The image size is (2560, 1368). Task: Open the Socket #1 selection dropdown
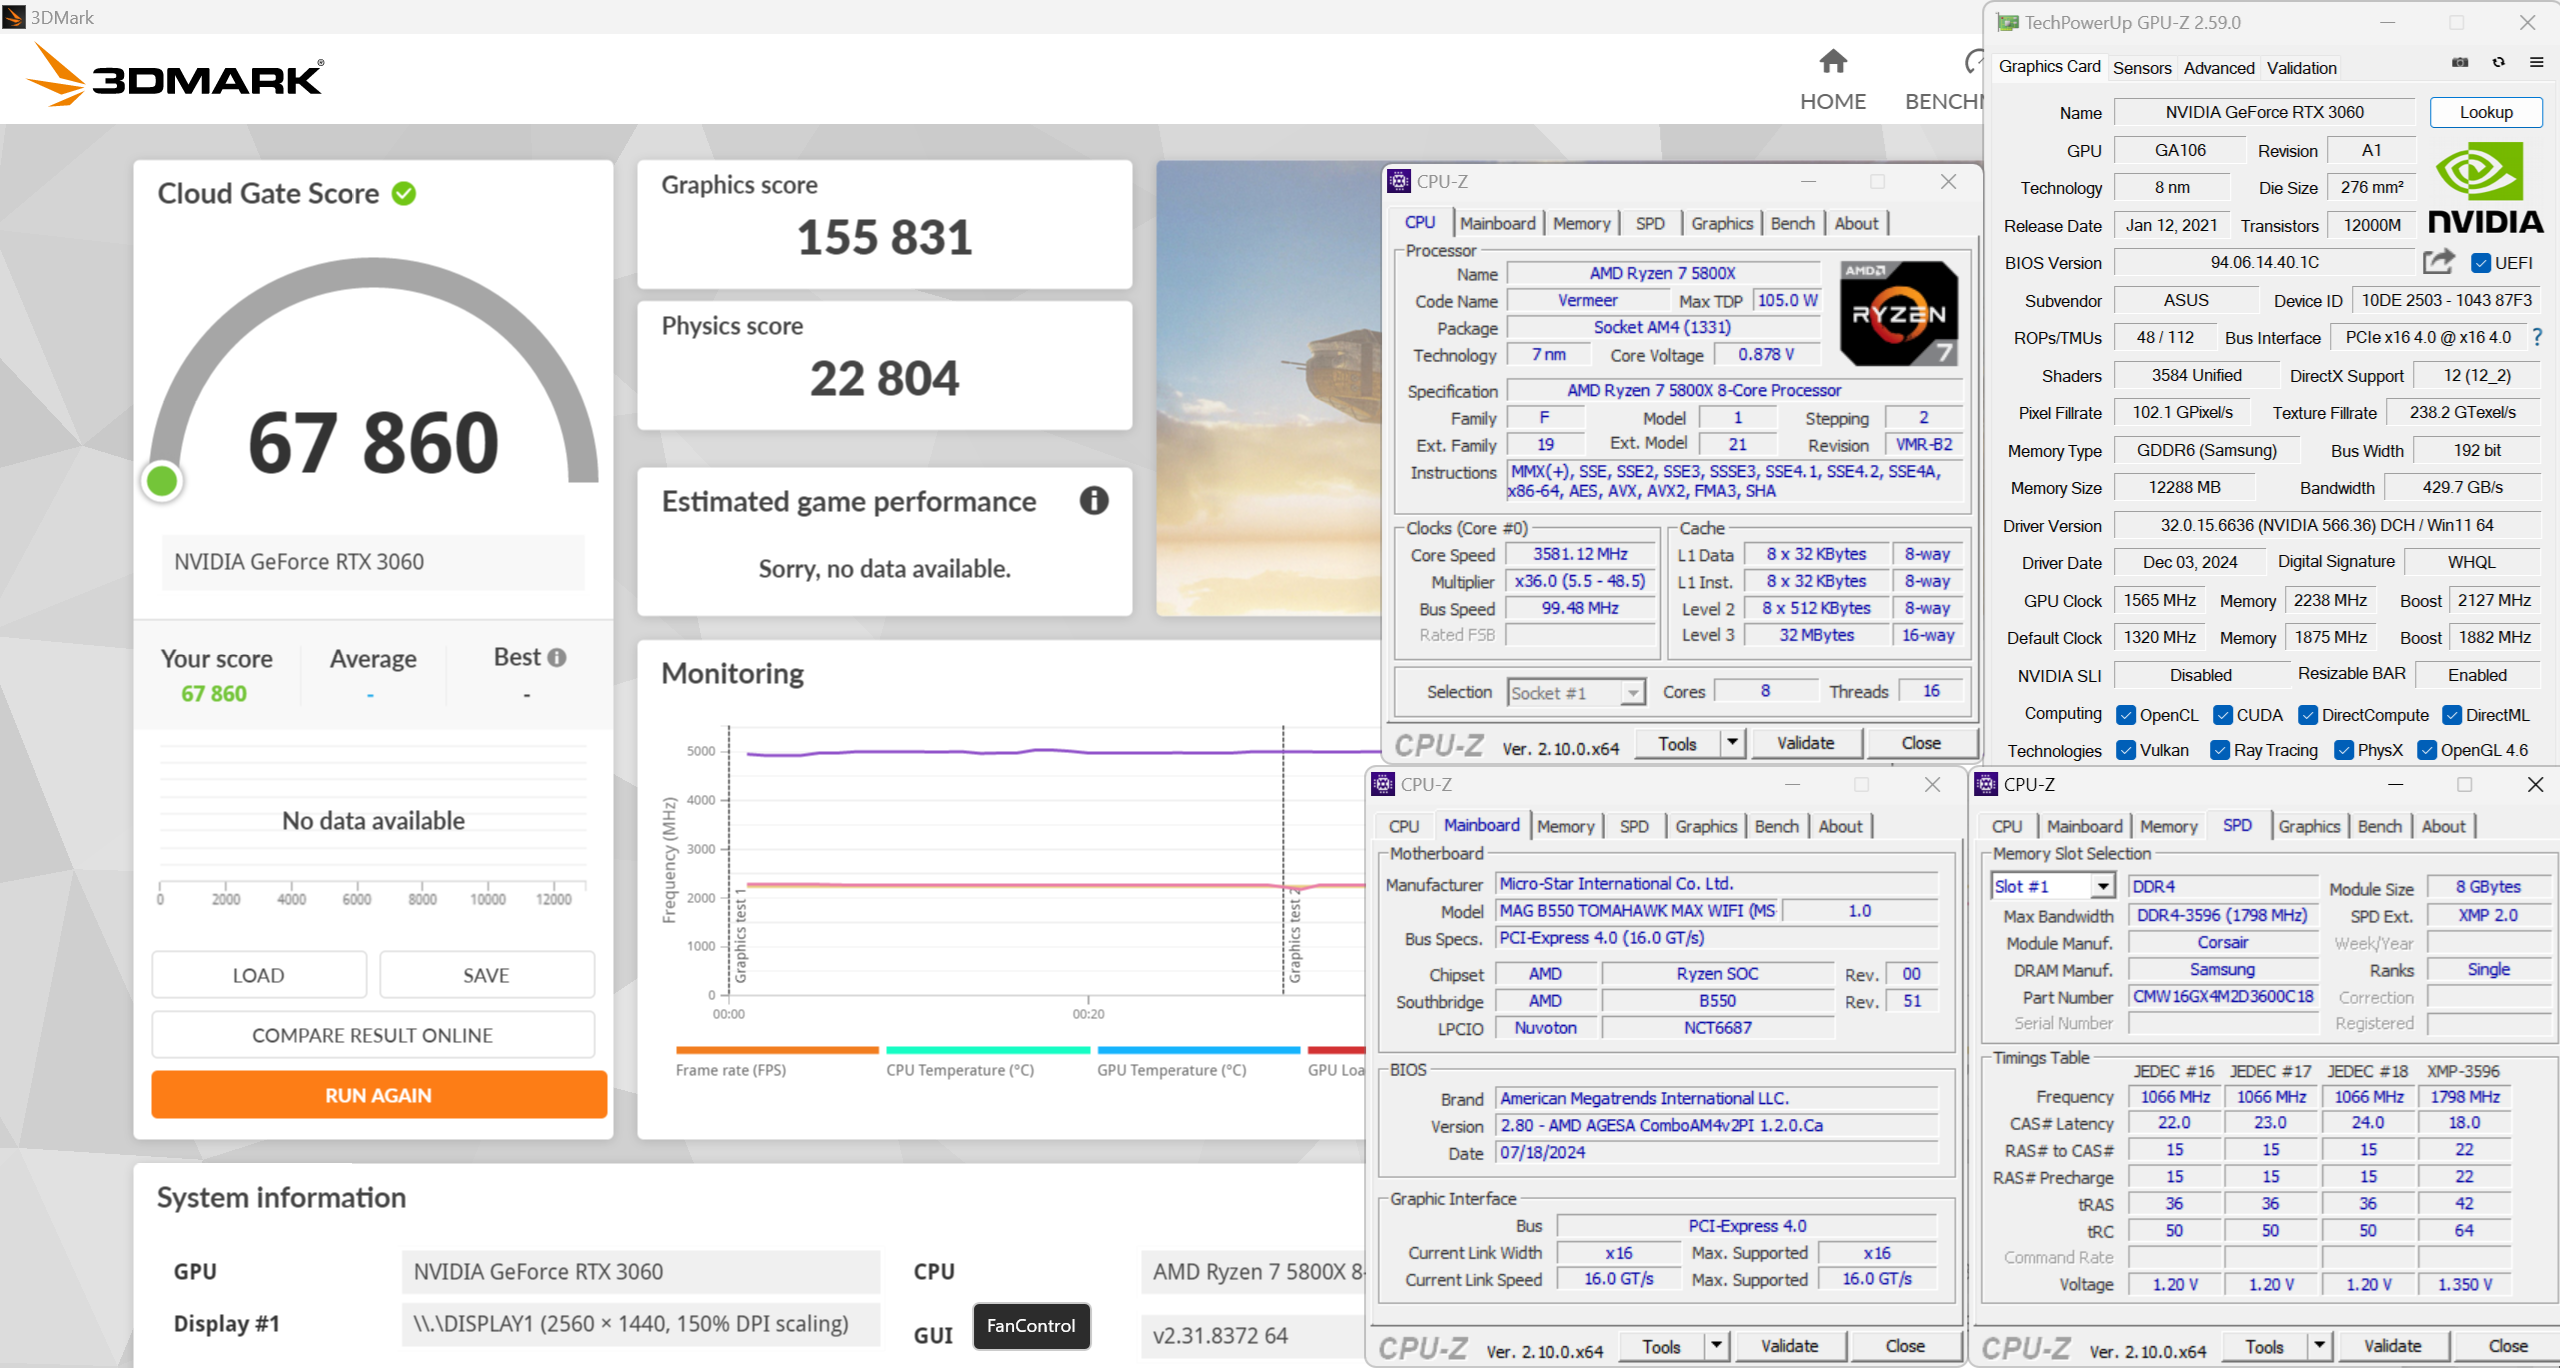point(1633,692)
